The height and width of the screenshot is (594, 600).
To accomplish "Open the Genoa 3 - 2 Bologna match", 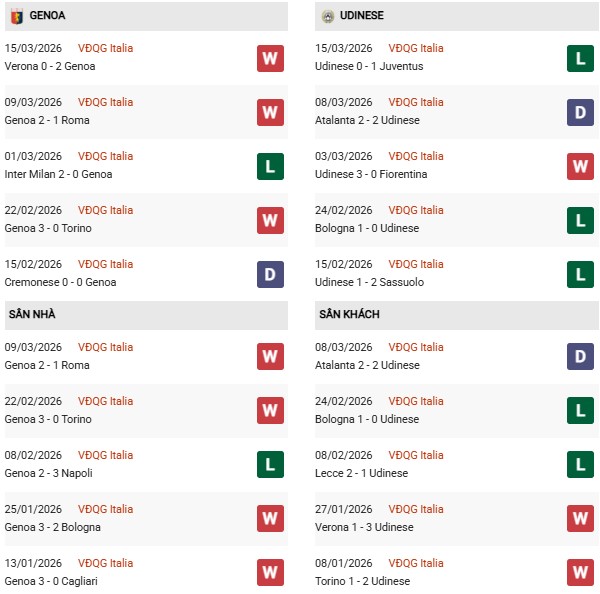I will coord(52,527).
